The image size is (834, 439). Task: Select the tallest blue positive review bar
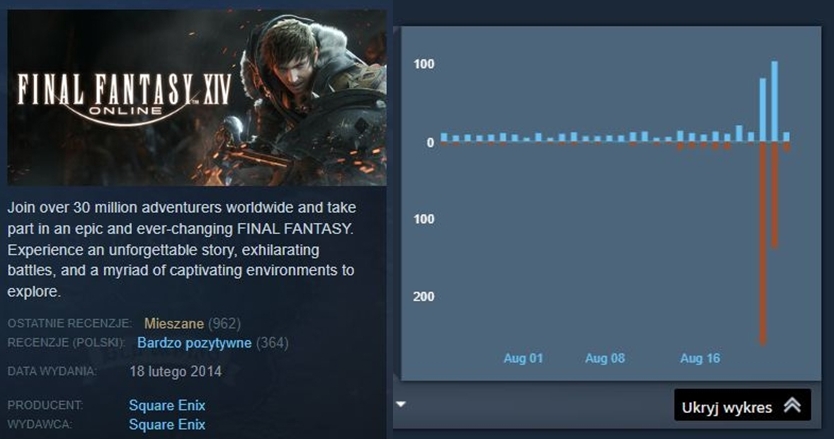pos(774,102)
